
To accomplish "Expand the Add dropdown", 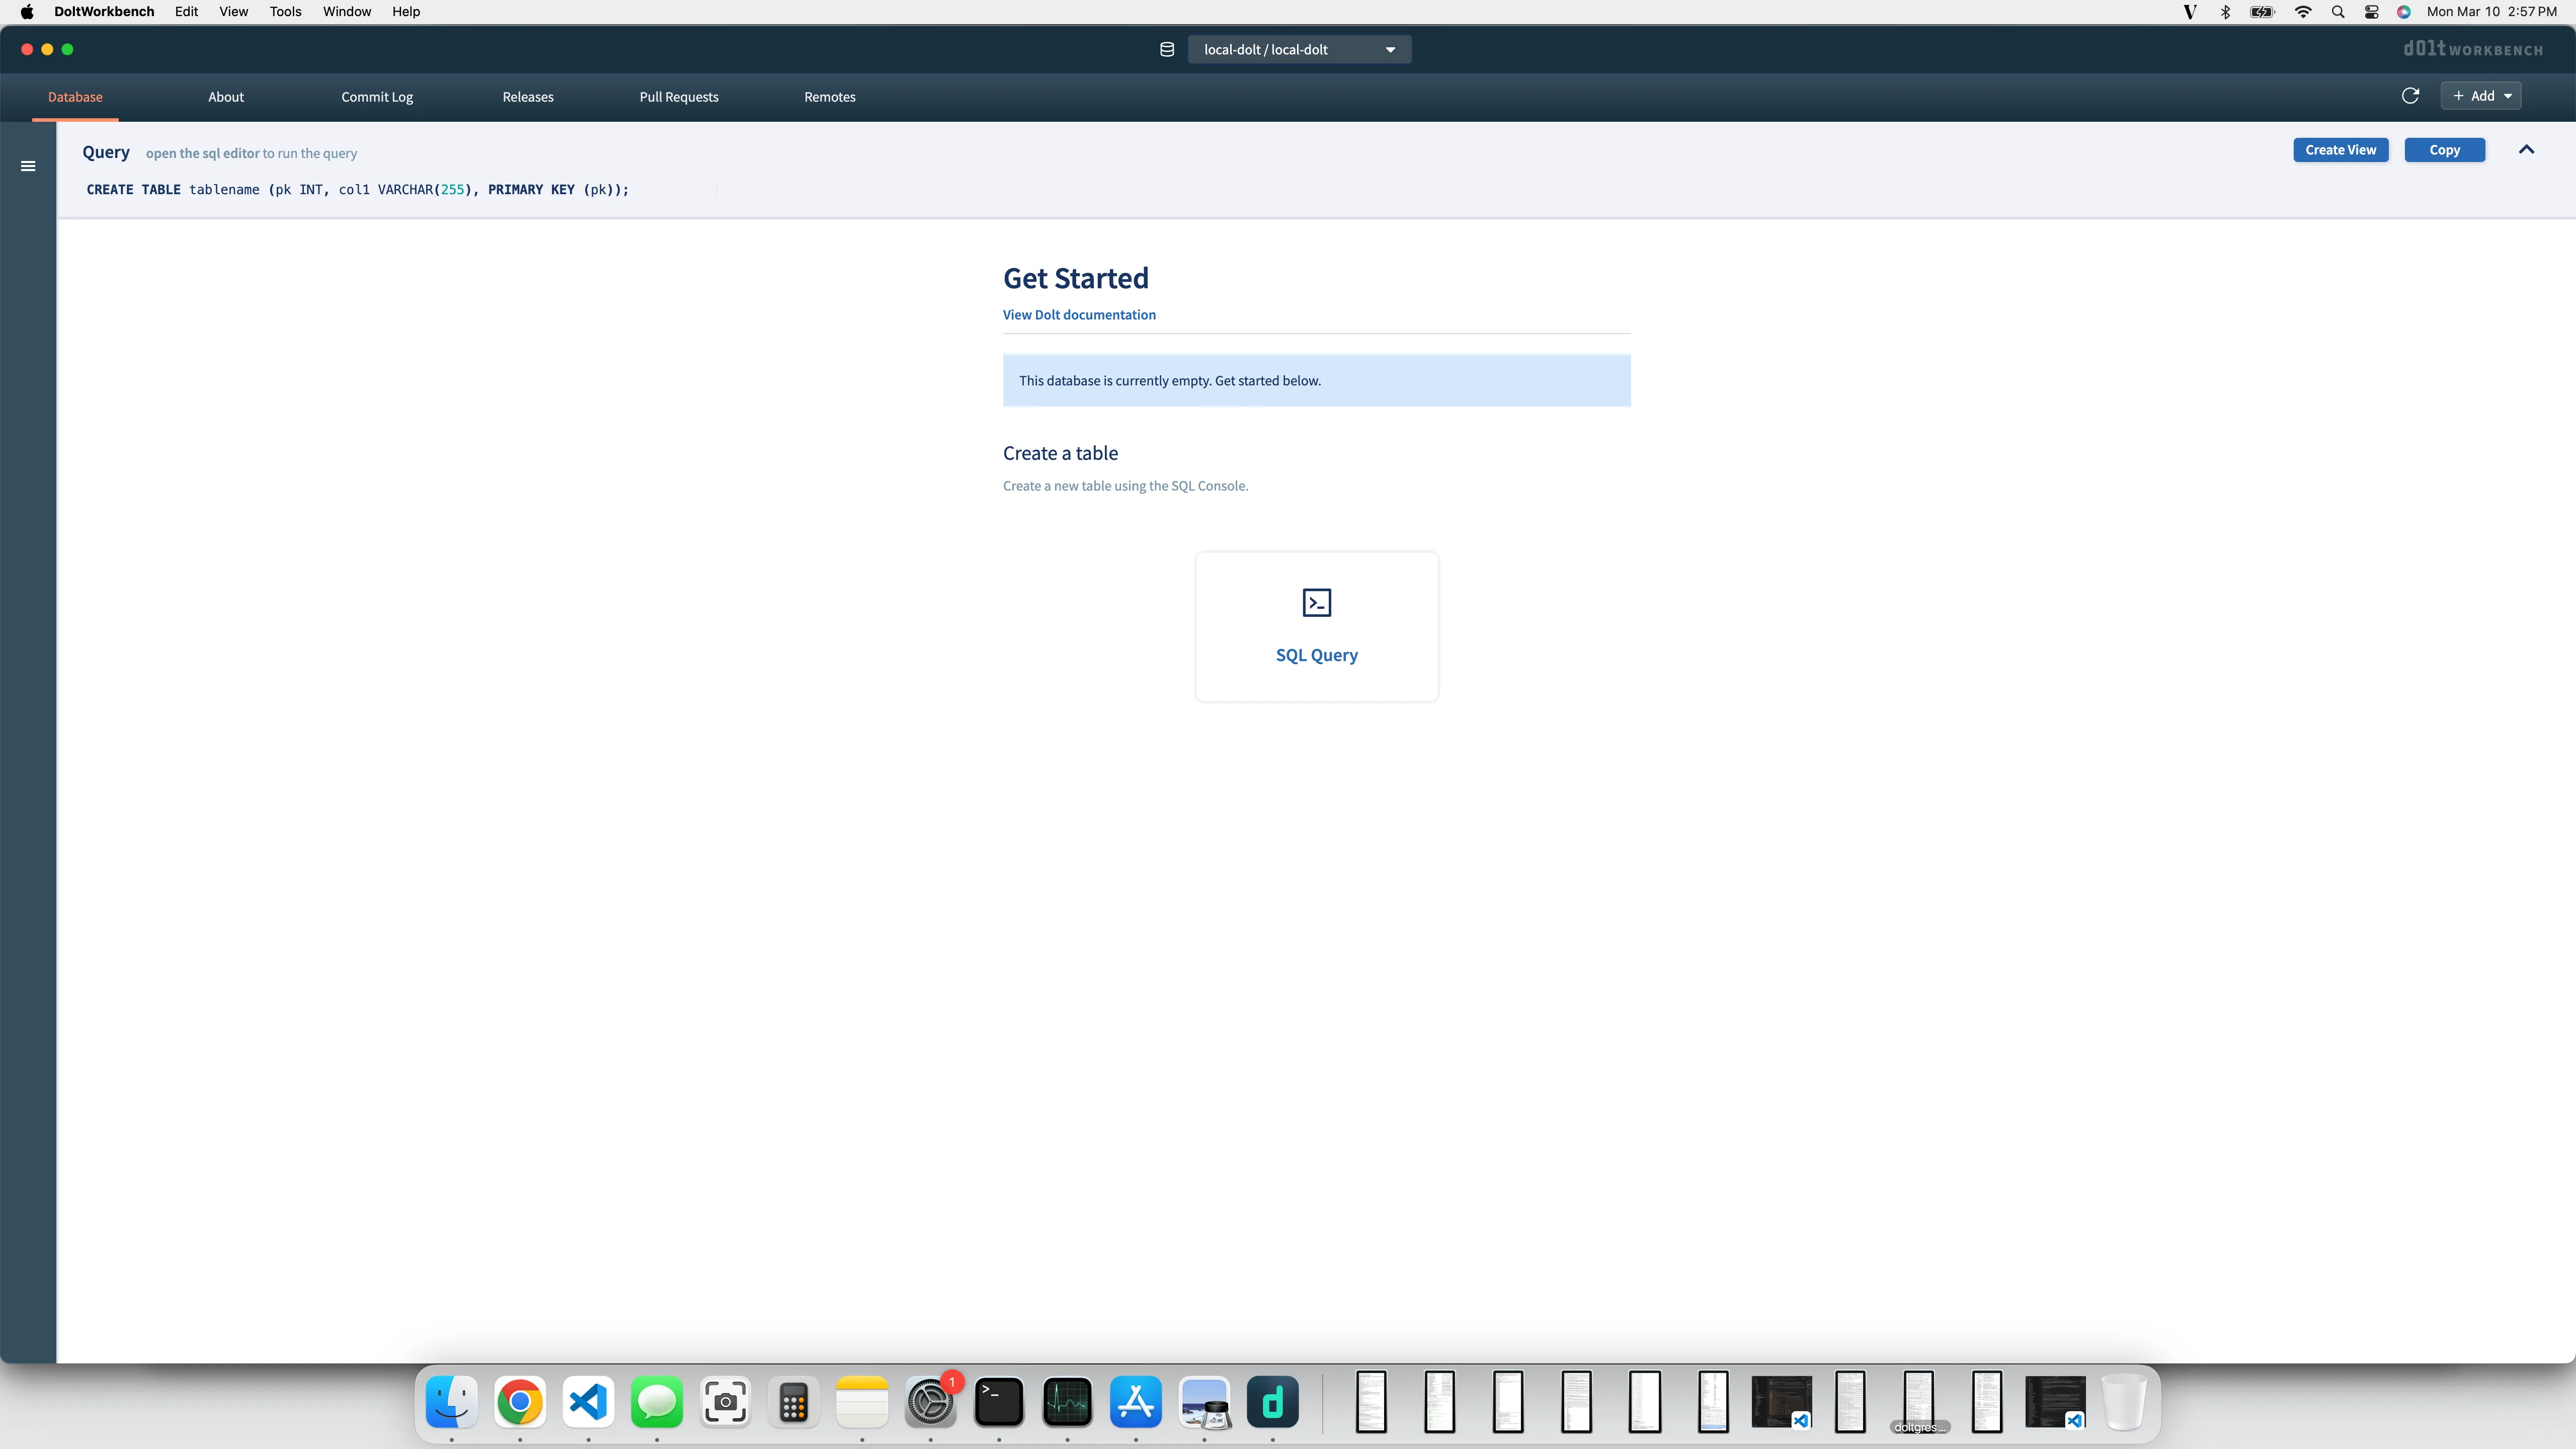I will 2482,95.
